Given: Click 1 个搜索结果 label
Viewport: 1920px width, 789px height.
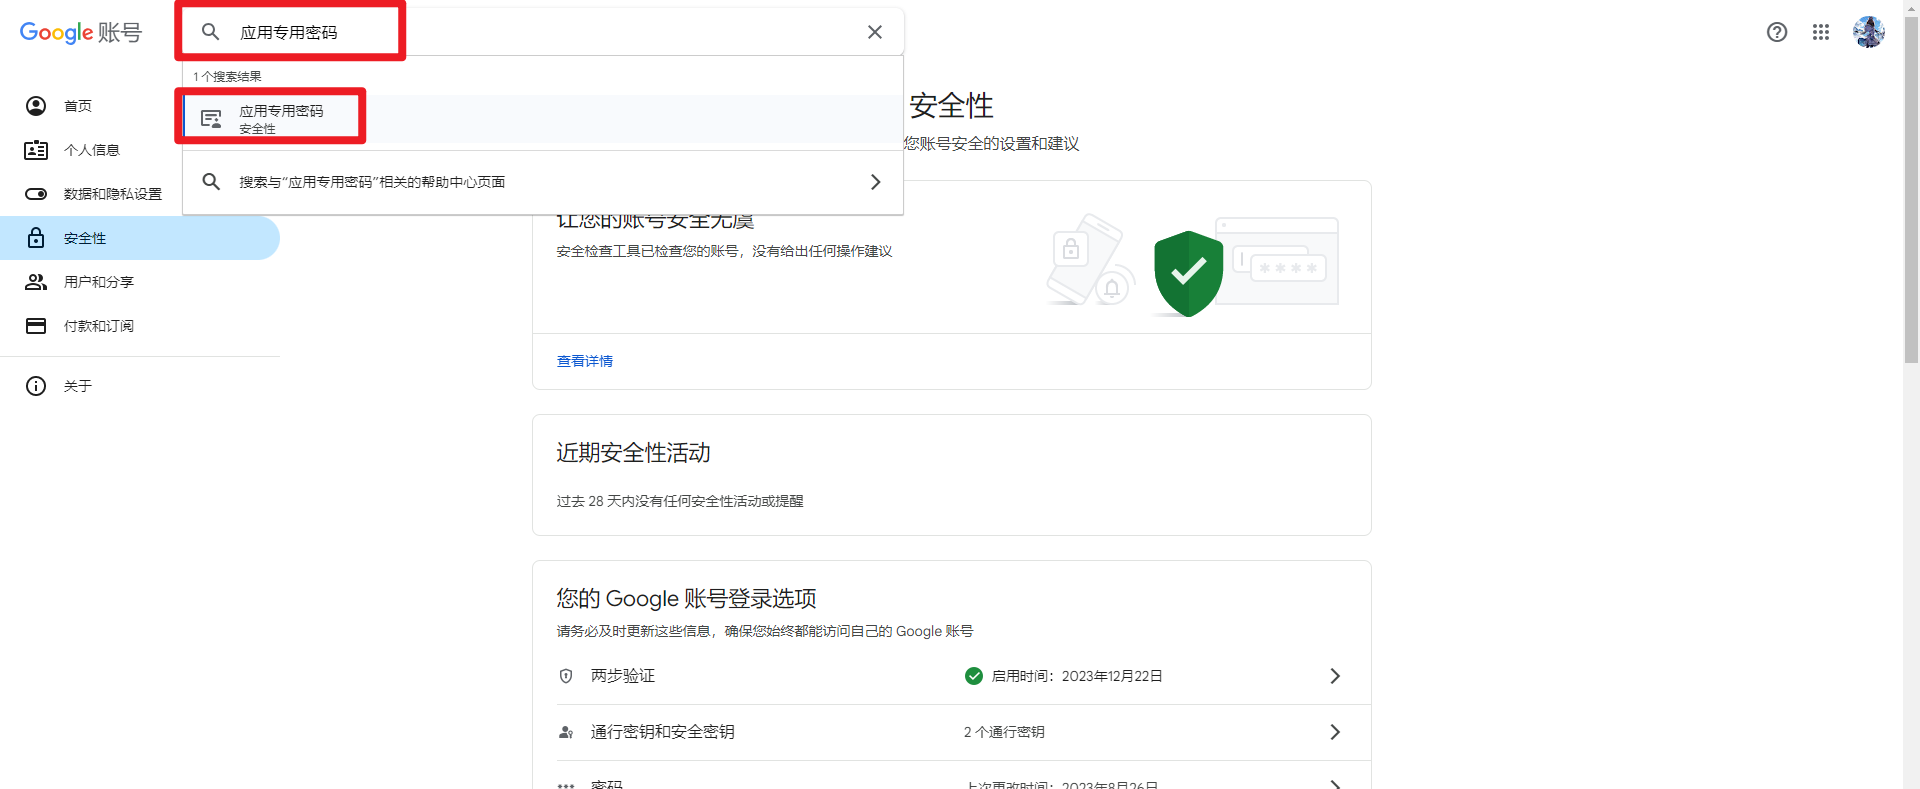Looking at the screenshot, I should pos(227,76).
